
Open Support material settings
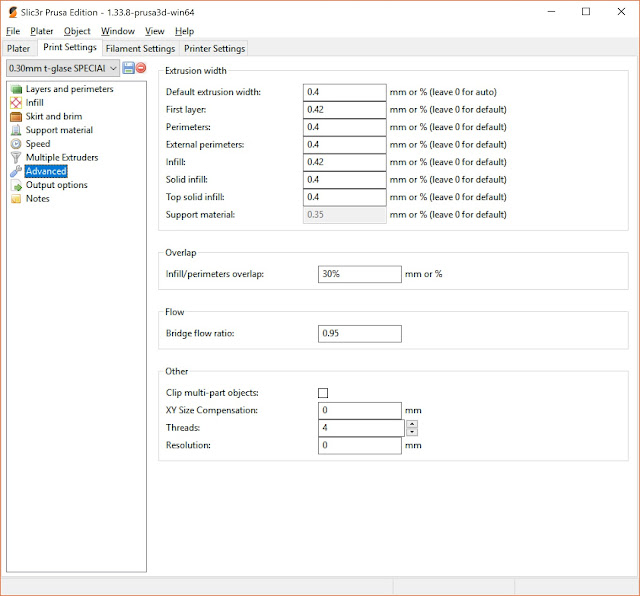click(x=59, y=130)
